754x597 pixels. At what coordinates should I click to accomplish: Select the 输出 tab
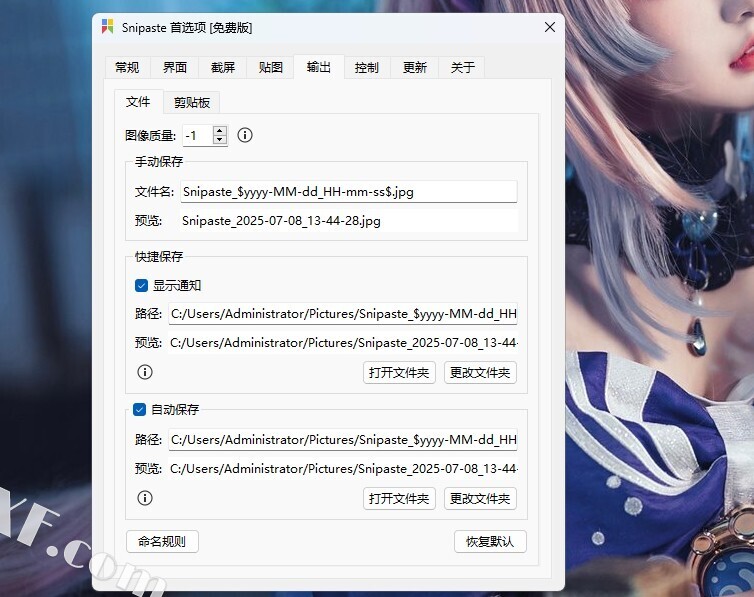(319, 67)
